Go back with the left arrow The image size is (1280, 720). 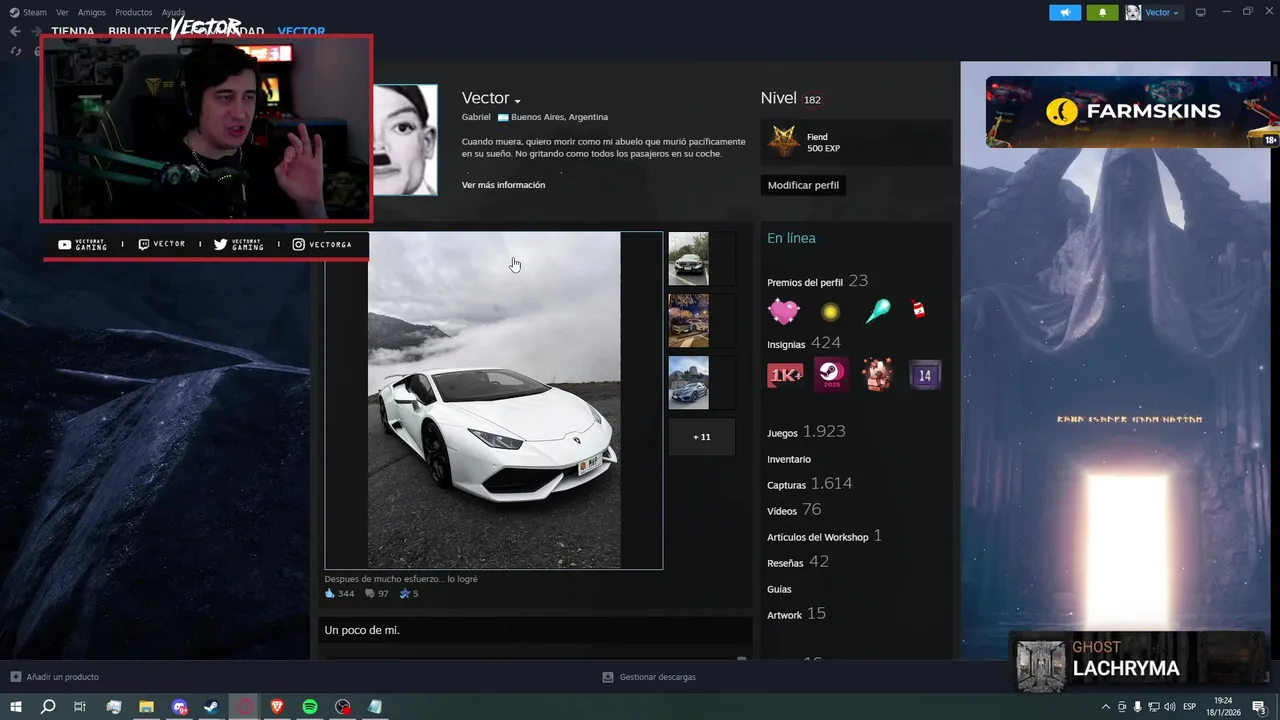coord(15,31)
